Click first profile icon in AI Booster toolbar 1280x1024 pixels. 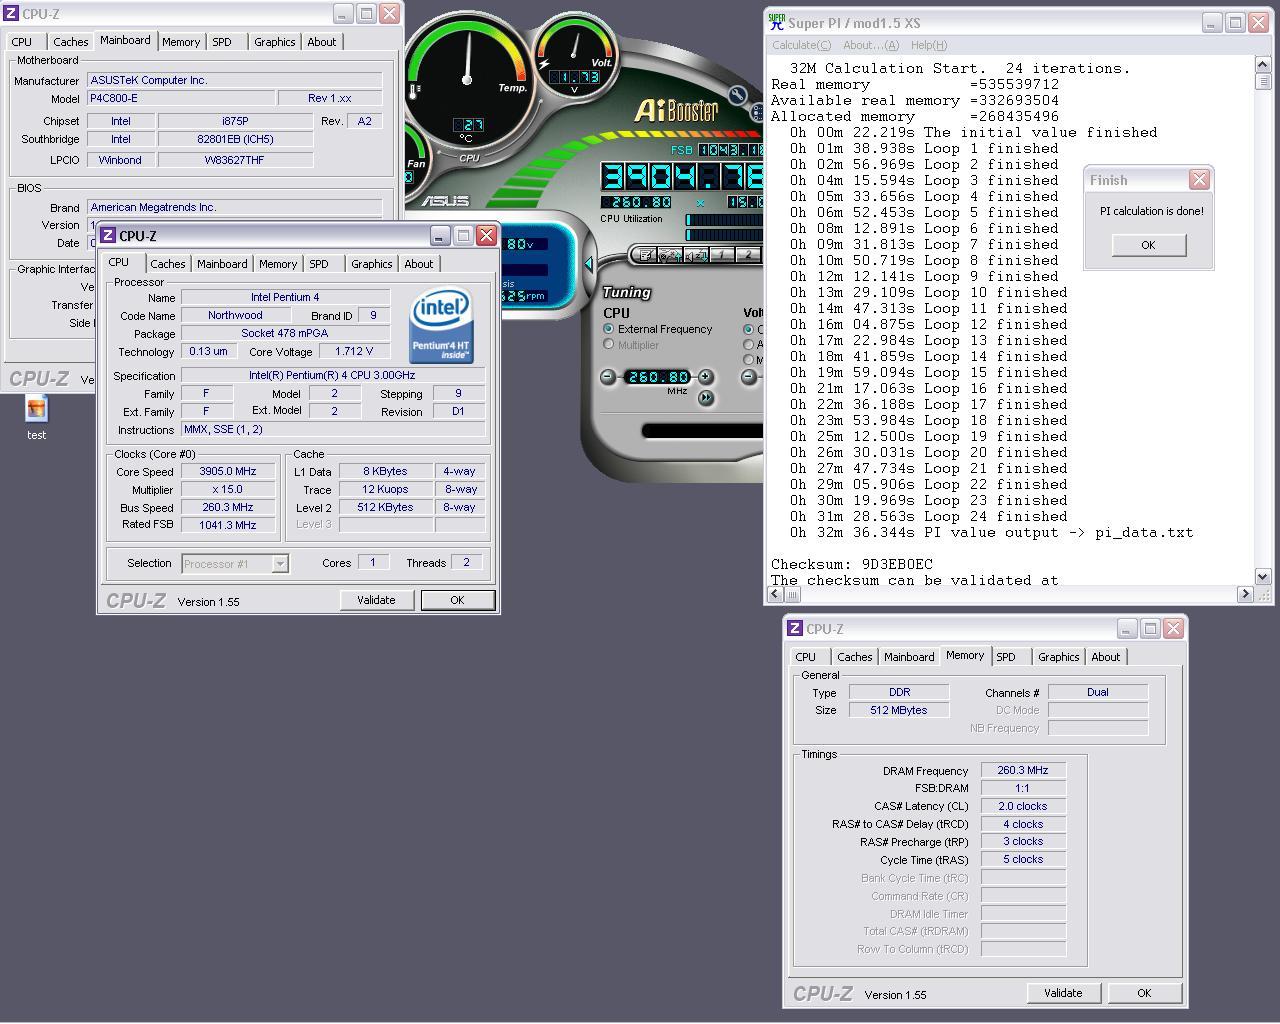pyautogui.click(x=646, y=255)
